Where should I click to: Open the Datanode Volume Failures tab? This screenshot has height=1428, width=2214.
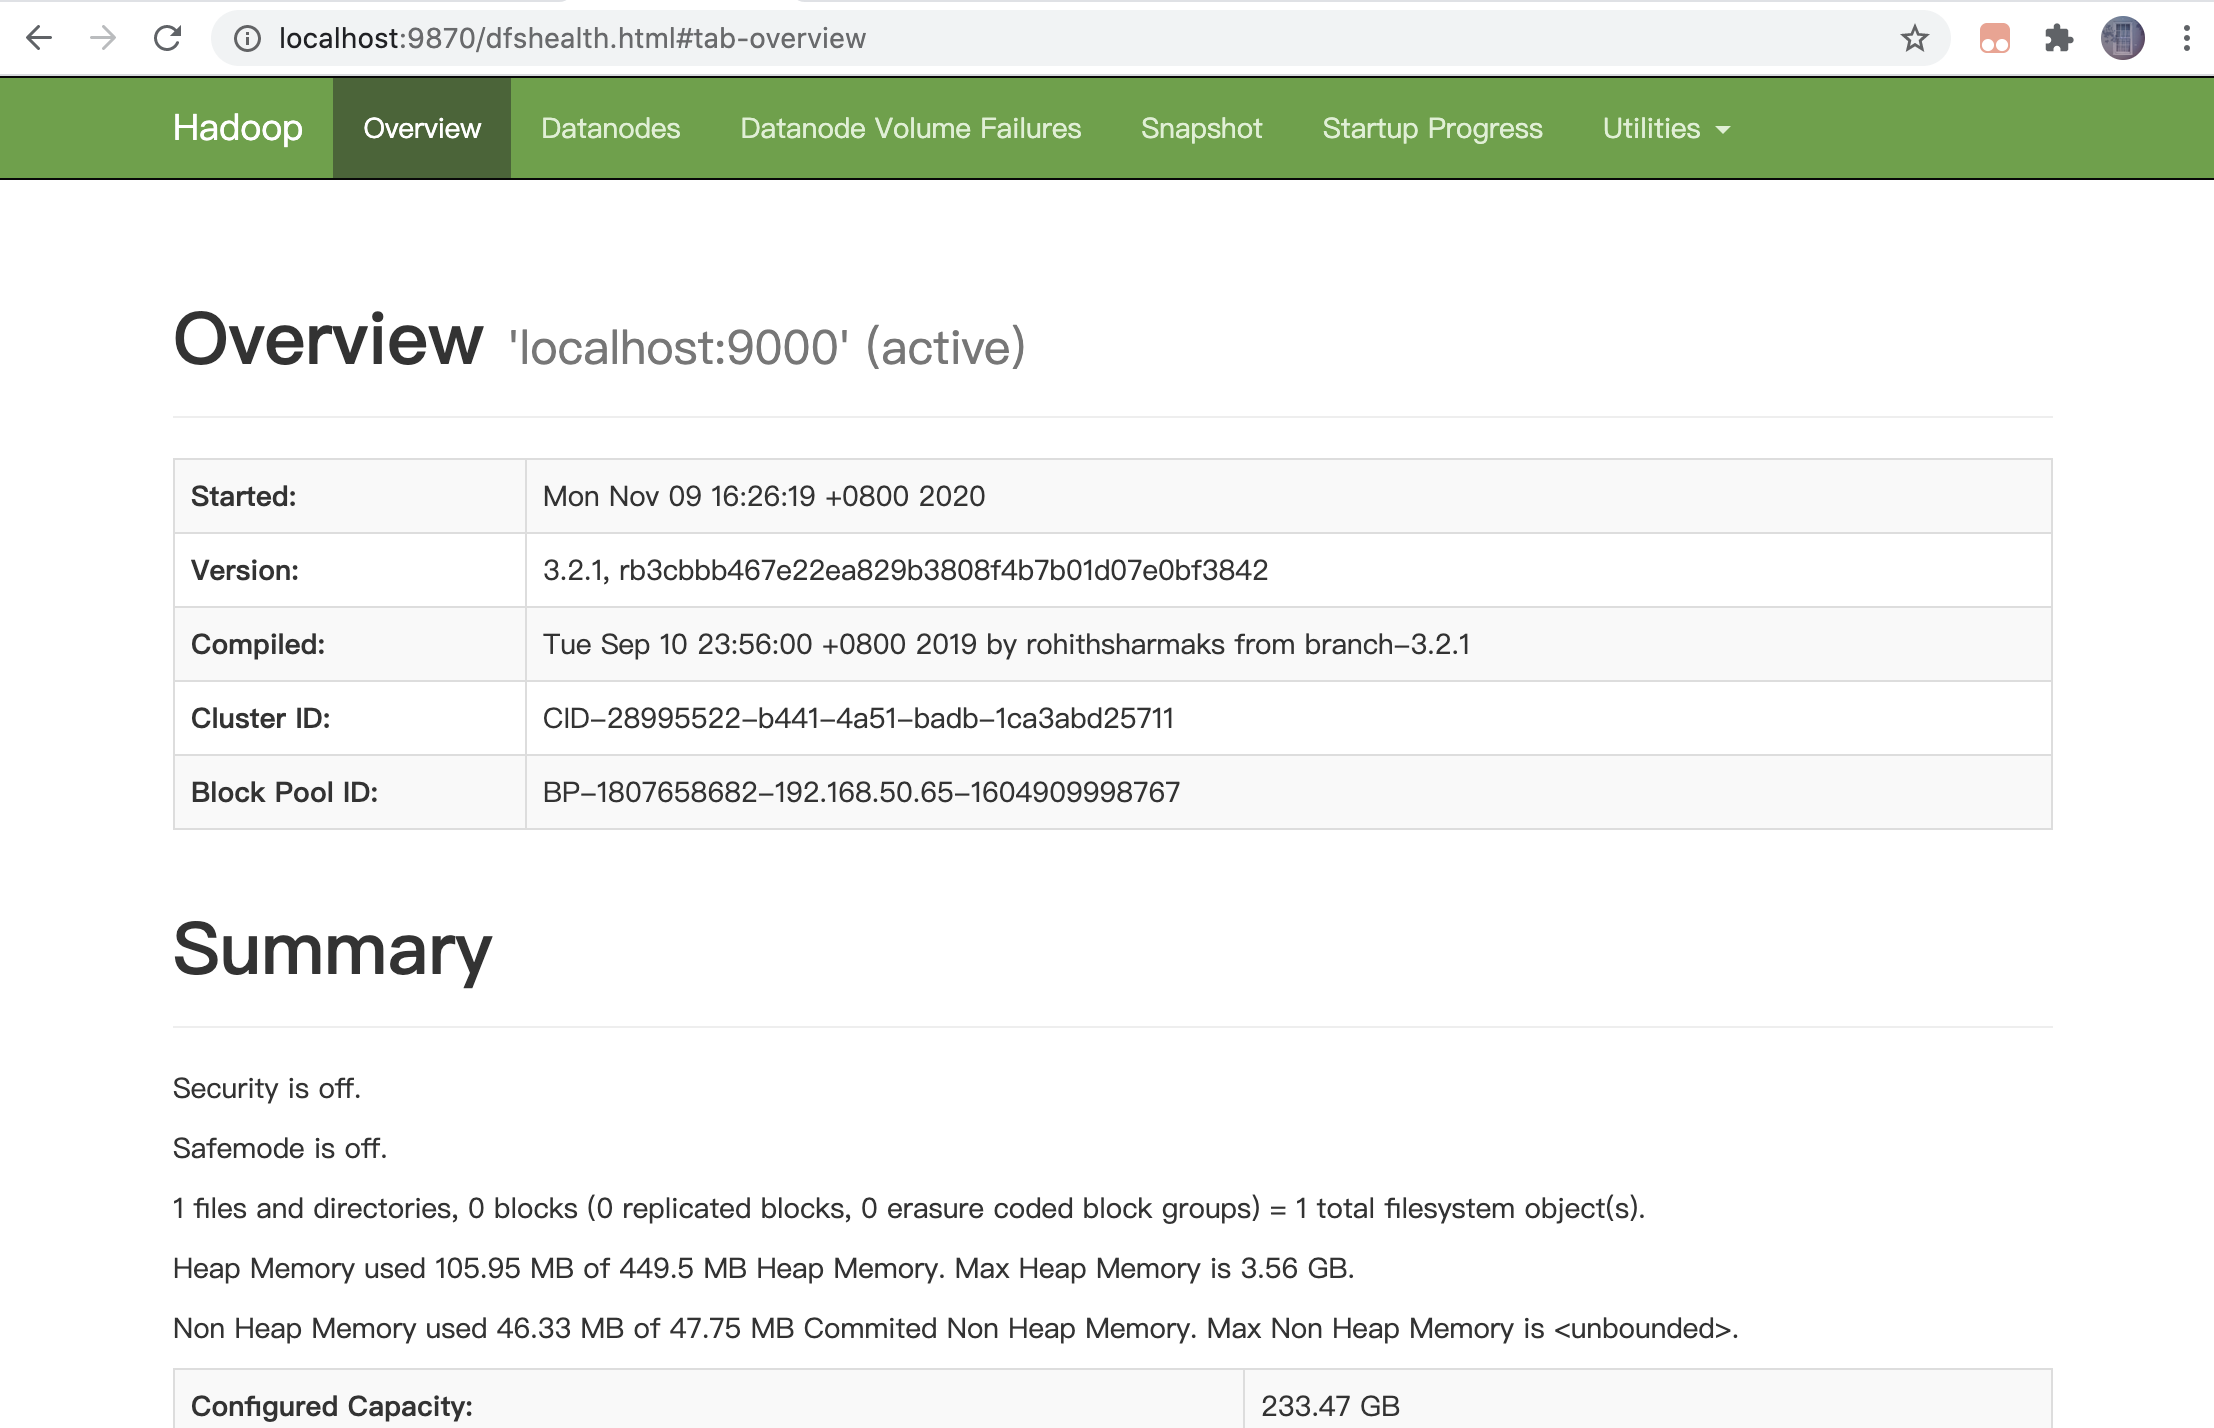click(x=910, y=128)
